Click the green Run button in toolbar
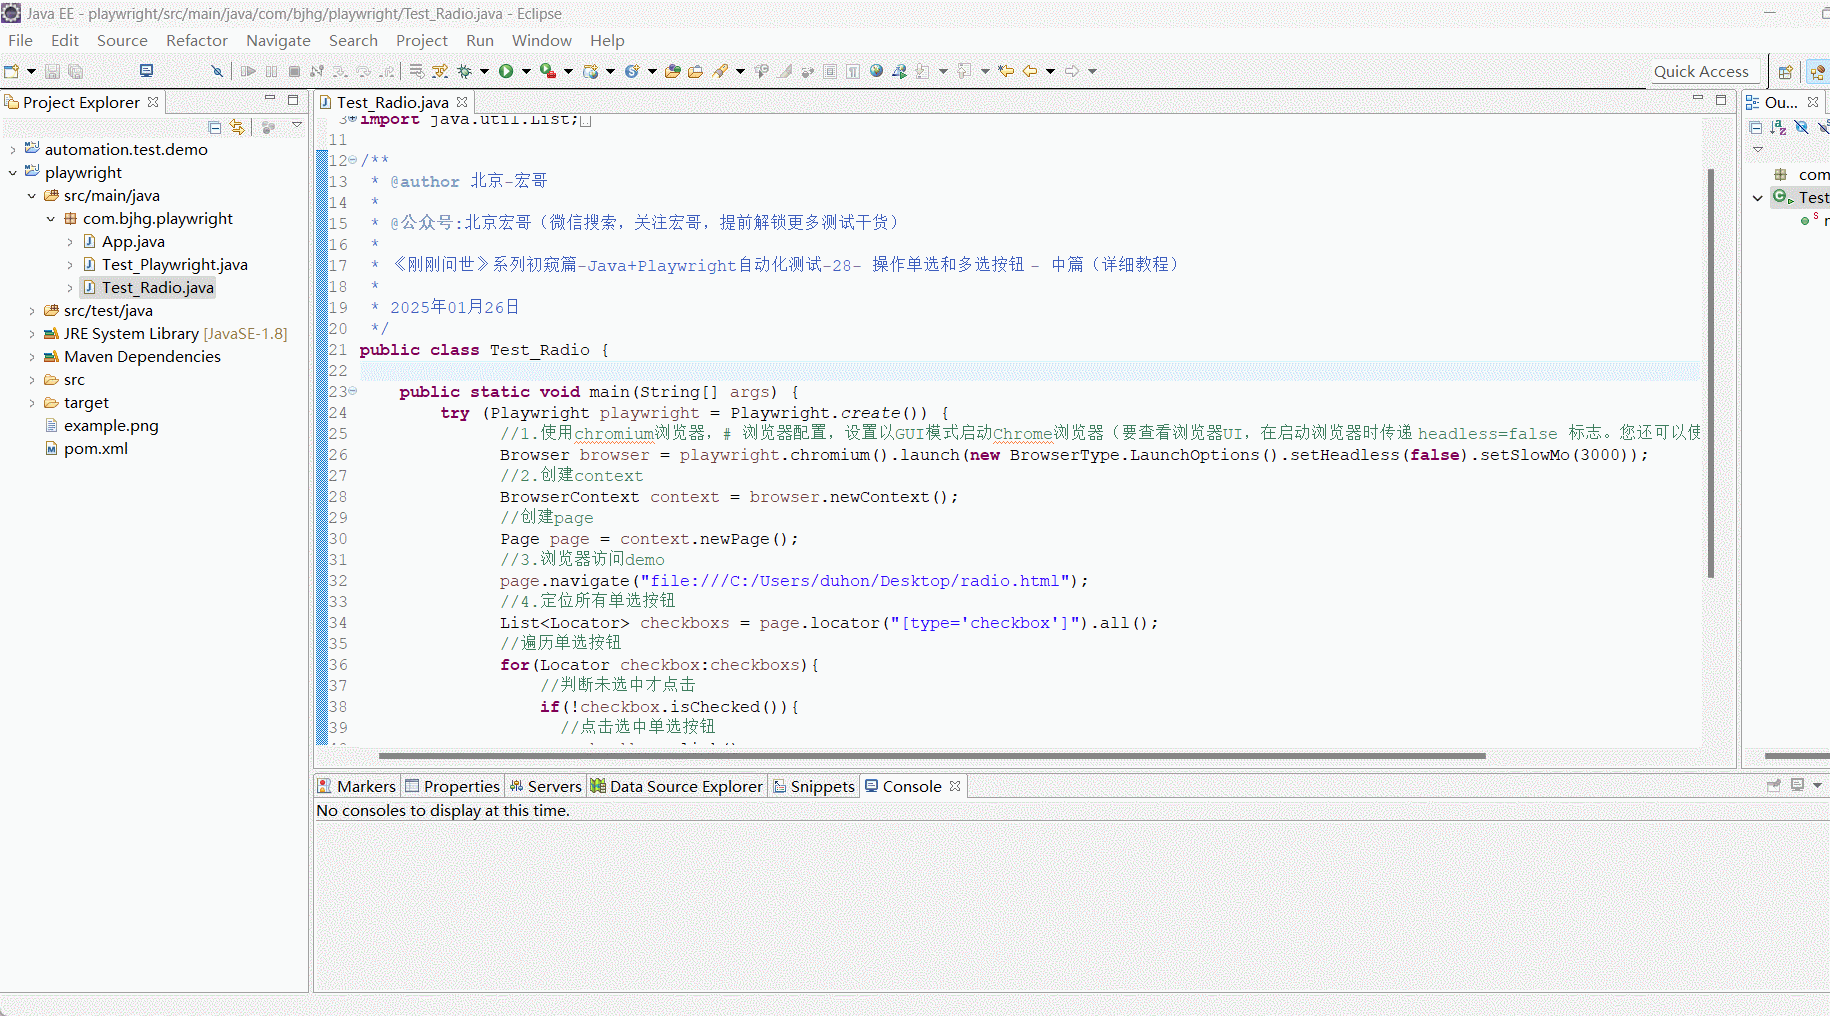Viewport: 1830px width, 1016px height. click(506, 71)
